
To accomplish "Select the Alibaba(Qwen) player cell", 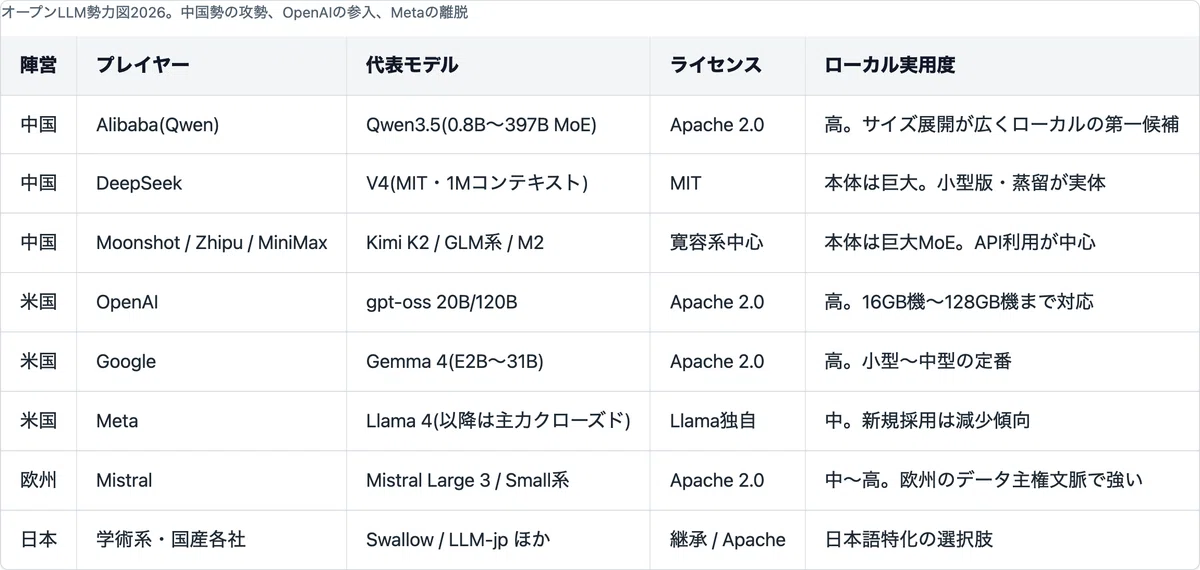I will tap(212, 125).
